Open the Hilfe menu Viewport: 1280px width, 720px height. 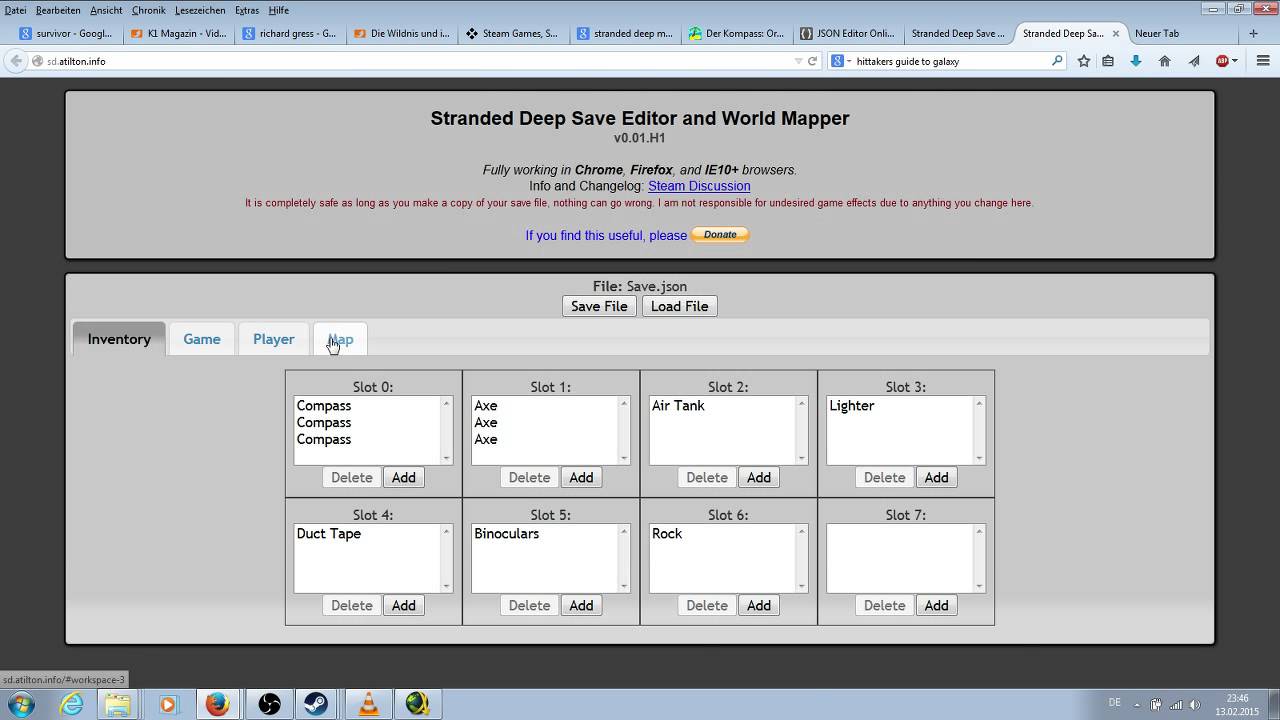tap(279, 10)
